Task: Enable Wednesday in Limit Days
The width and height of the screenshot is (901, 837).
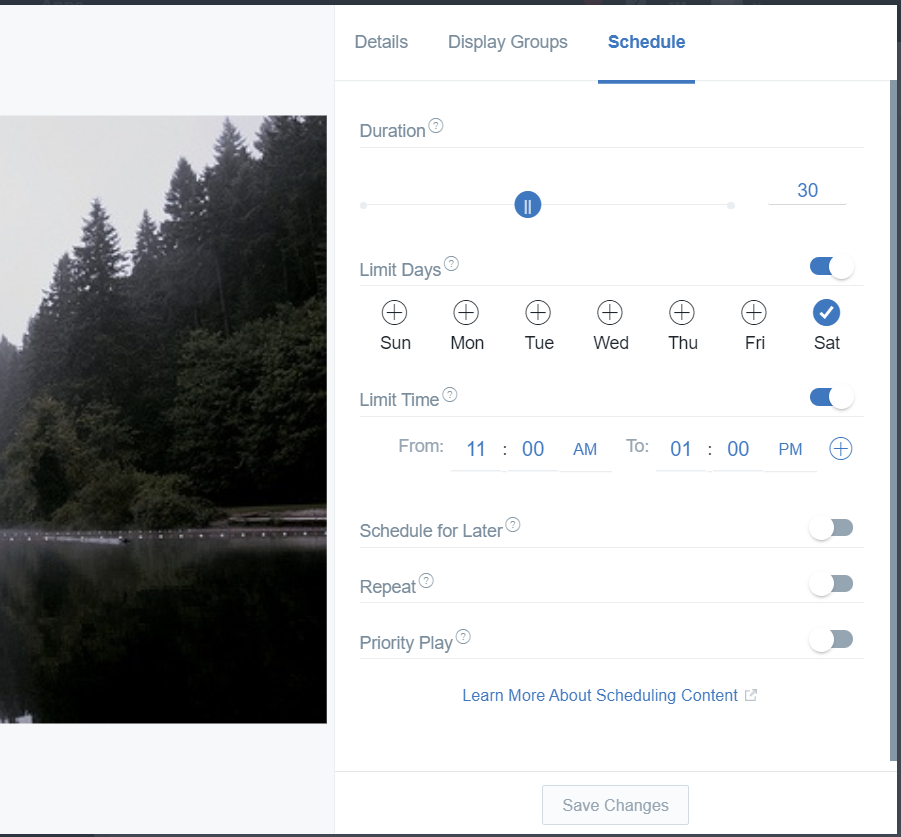Action: click(610, 312)
